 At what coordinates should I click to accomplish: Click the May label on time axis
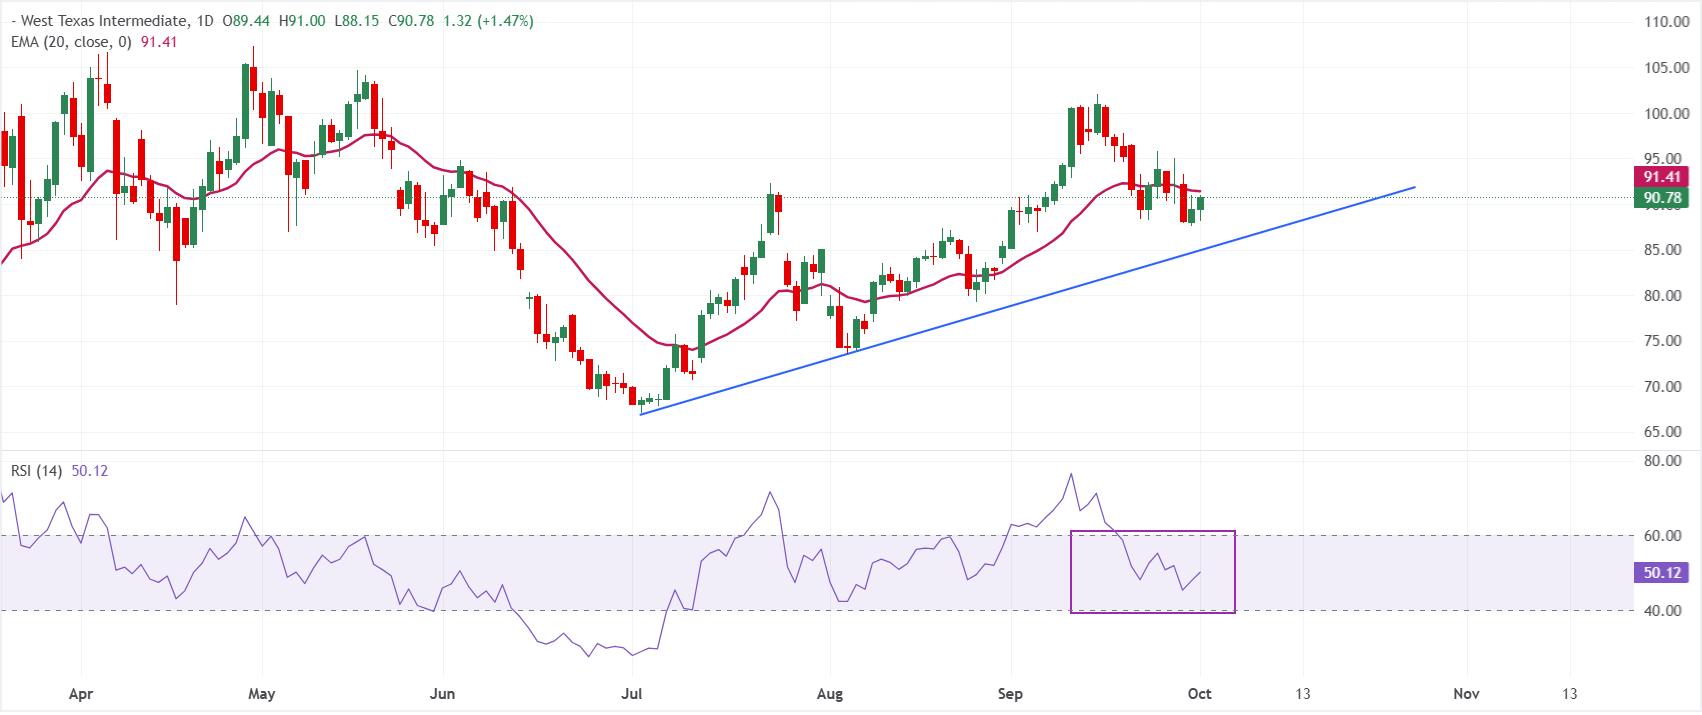261,694
